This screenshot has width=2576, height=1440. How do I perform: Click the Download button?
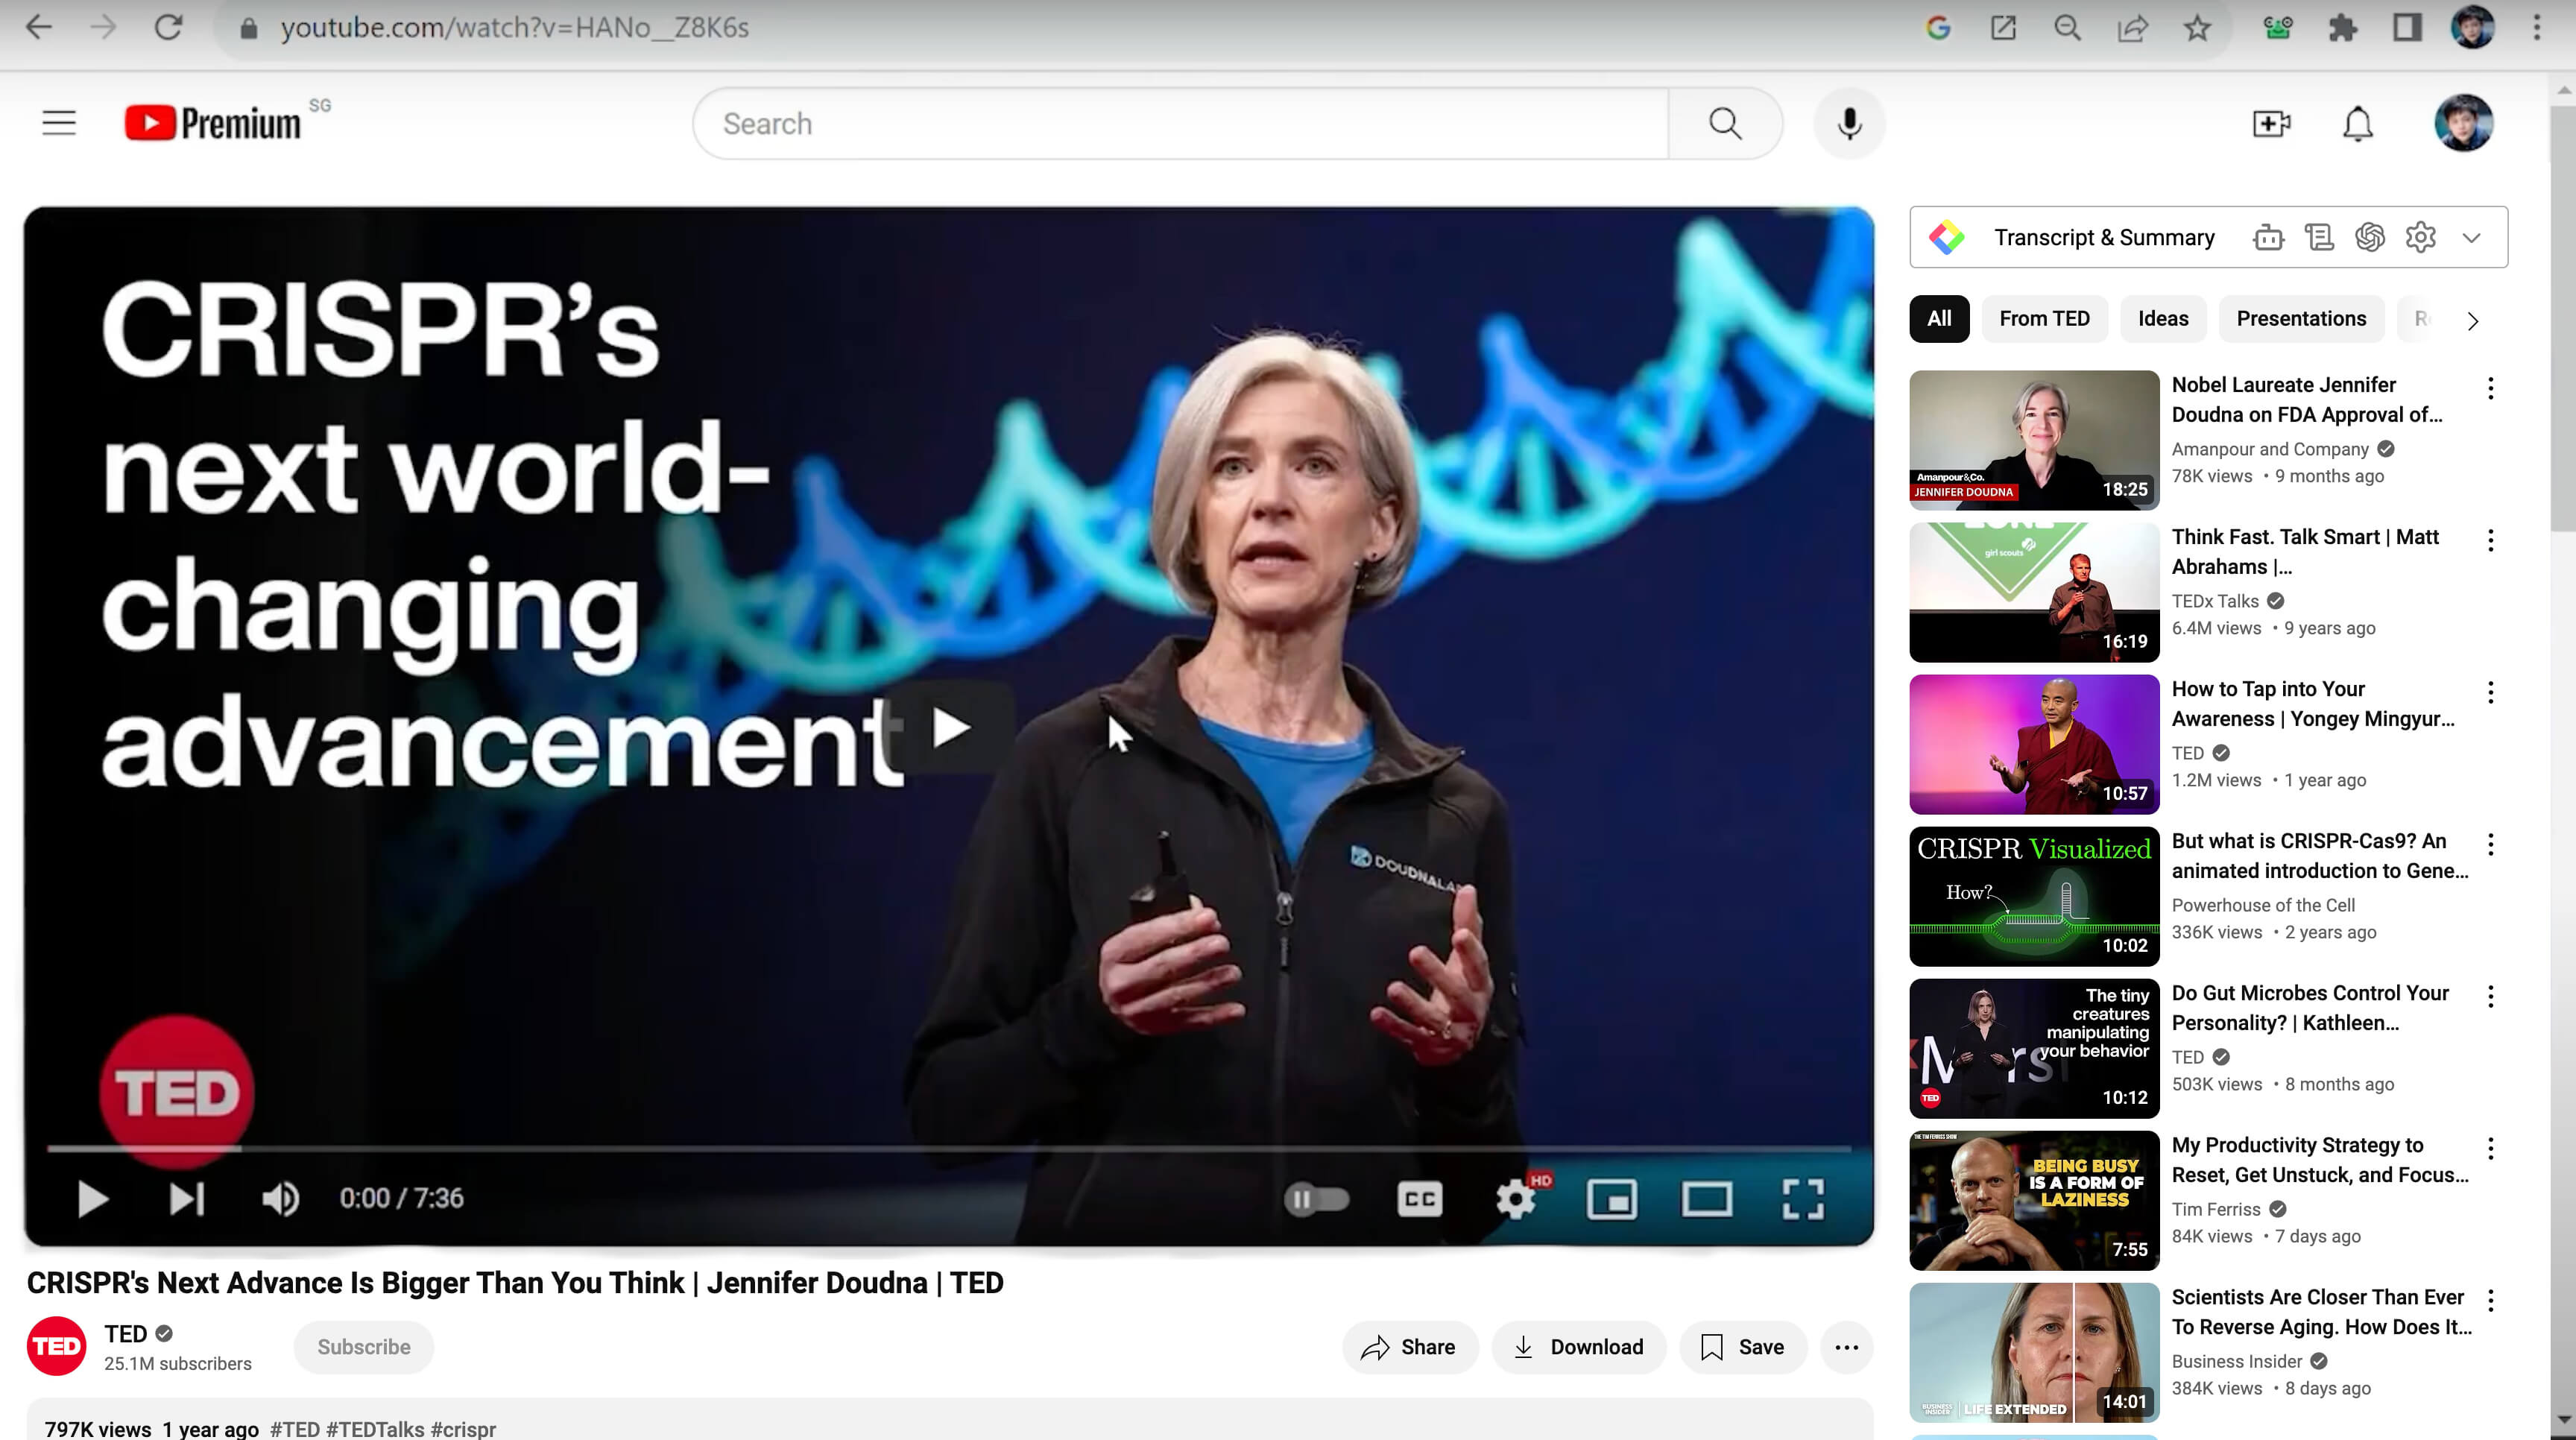pyautogui.click(x=1578, y=1347)
